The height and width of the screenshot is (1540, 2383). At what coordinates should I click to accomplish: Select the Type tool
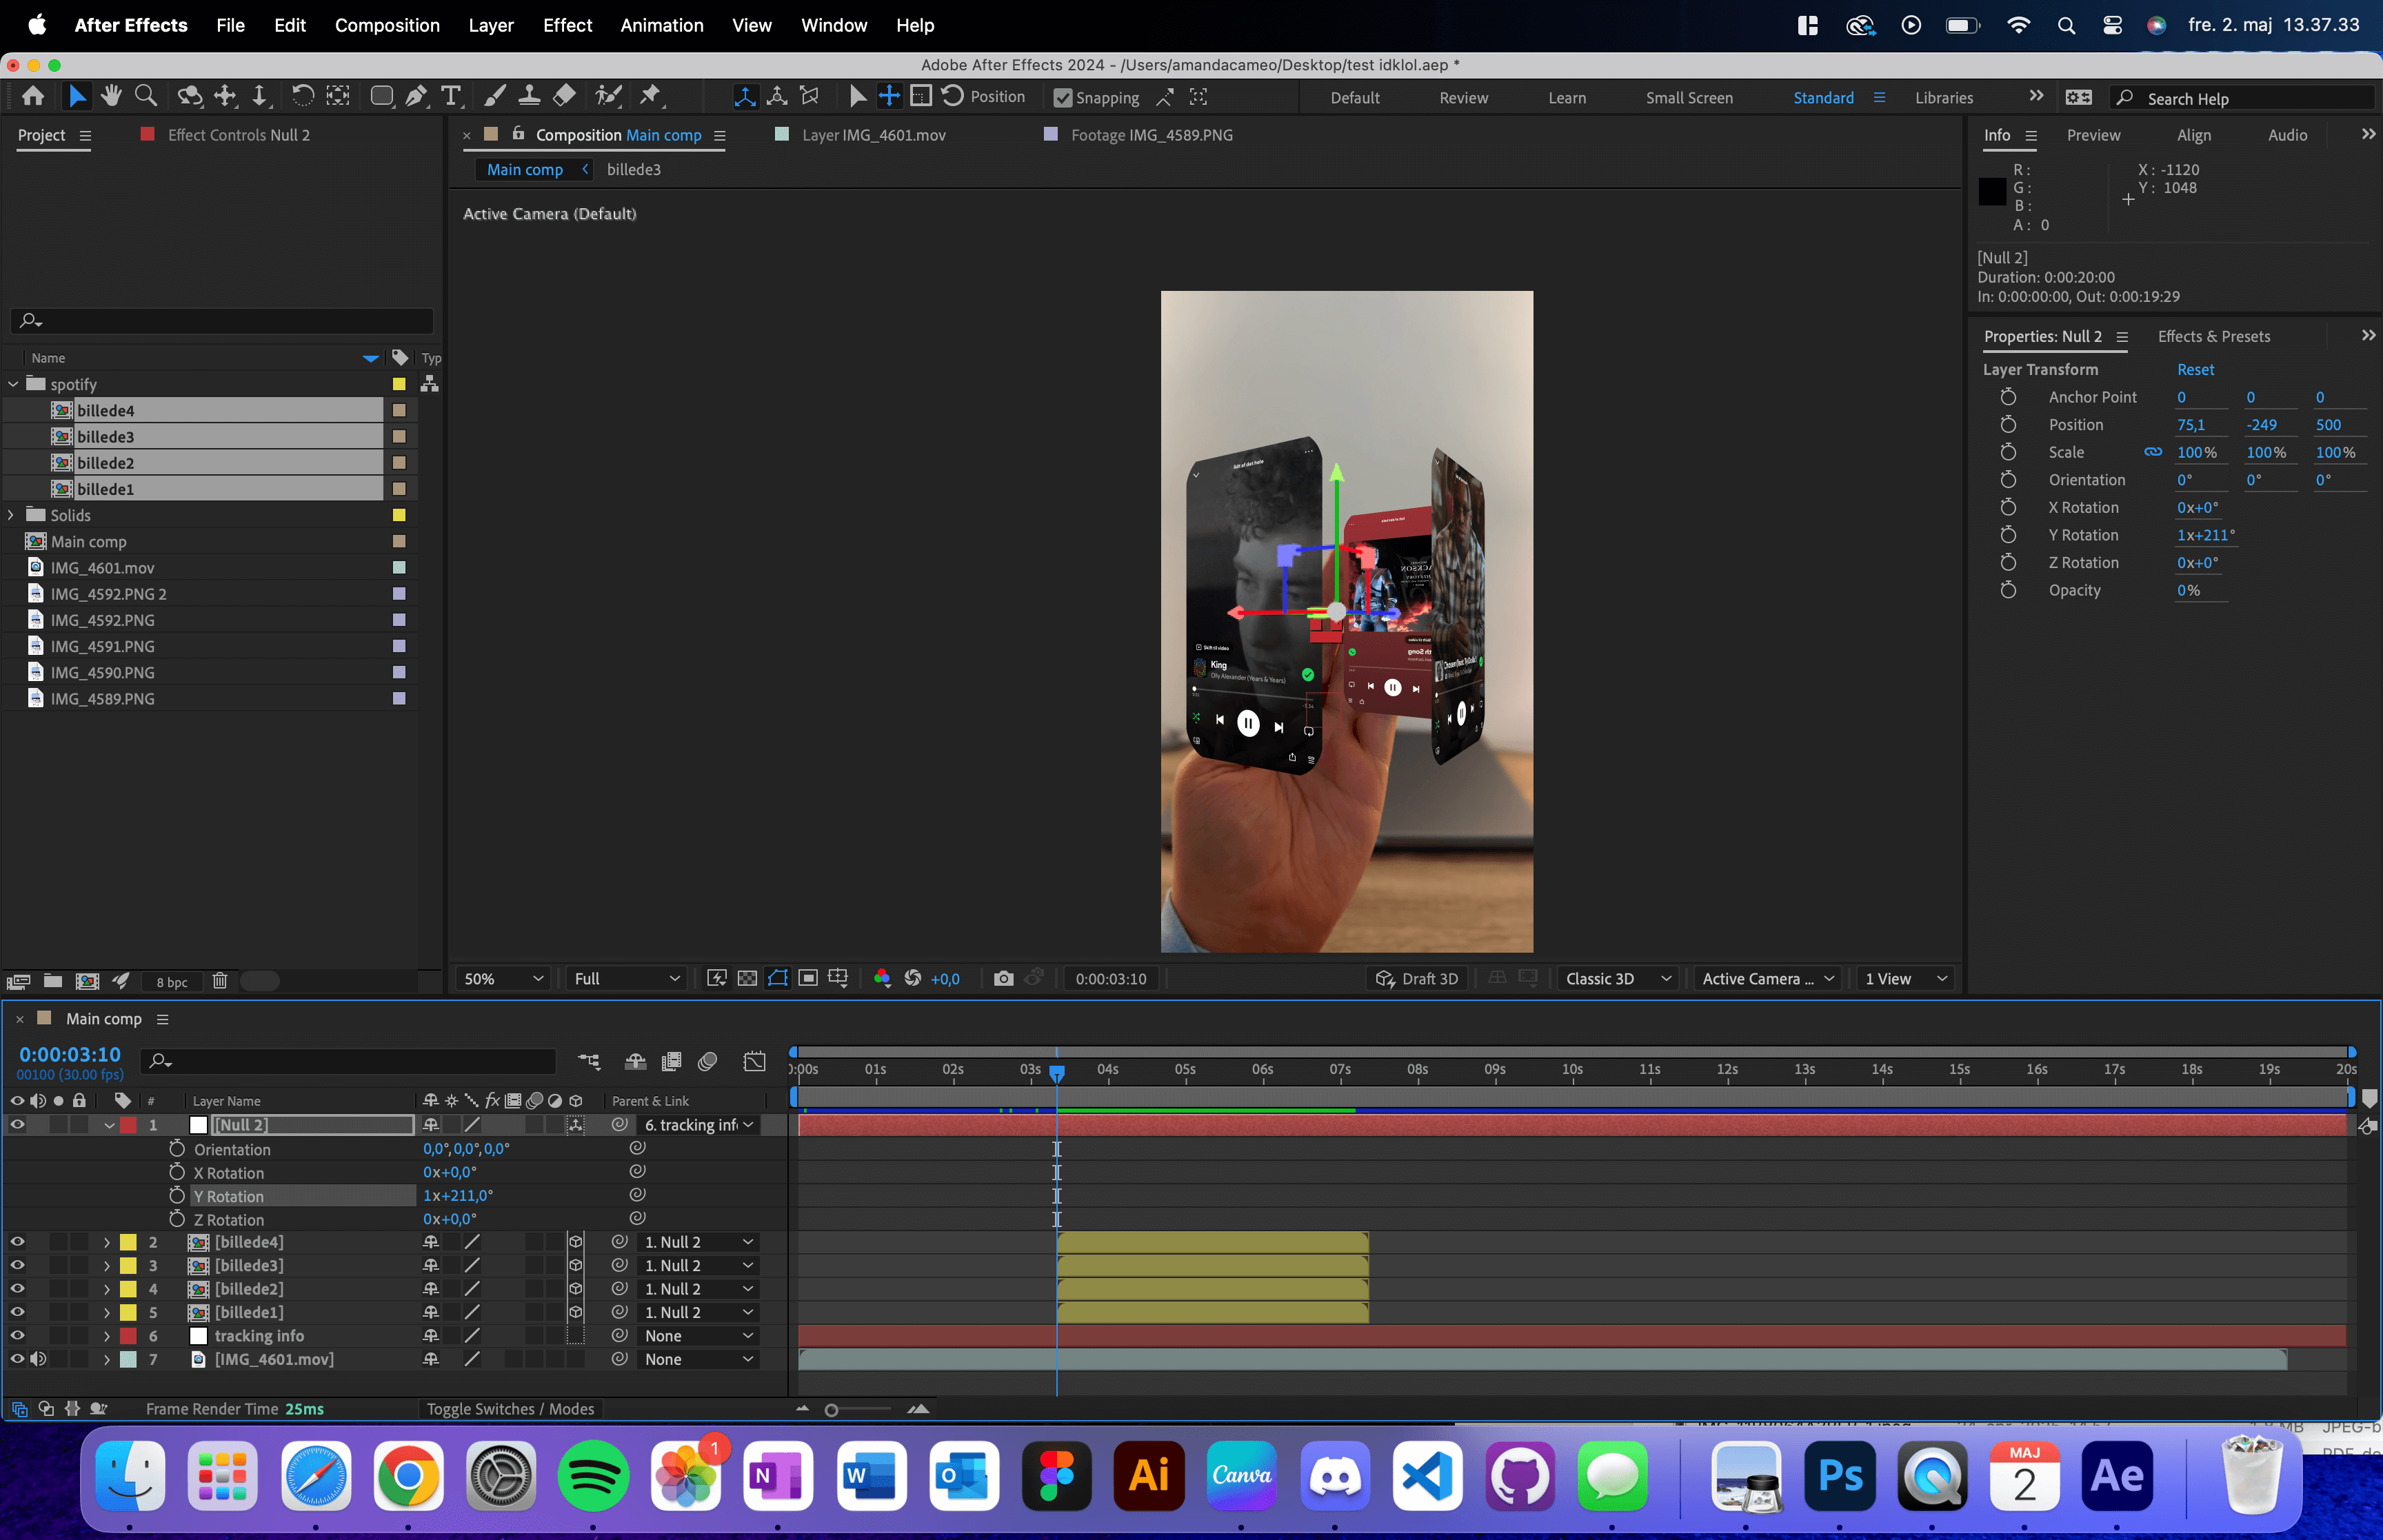coord(451,96)
